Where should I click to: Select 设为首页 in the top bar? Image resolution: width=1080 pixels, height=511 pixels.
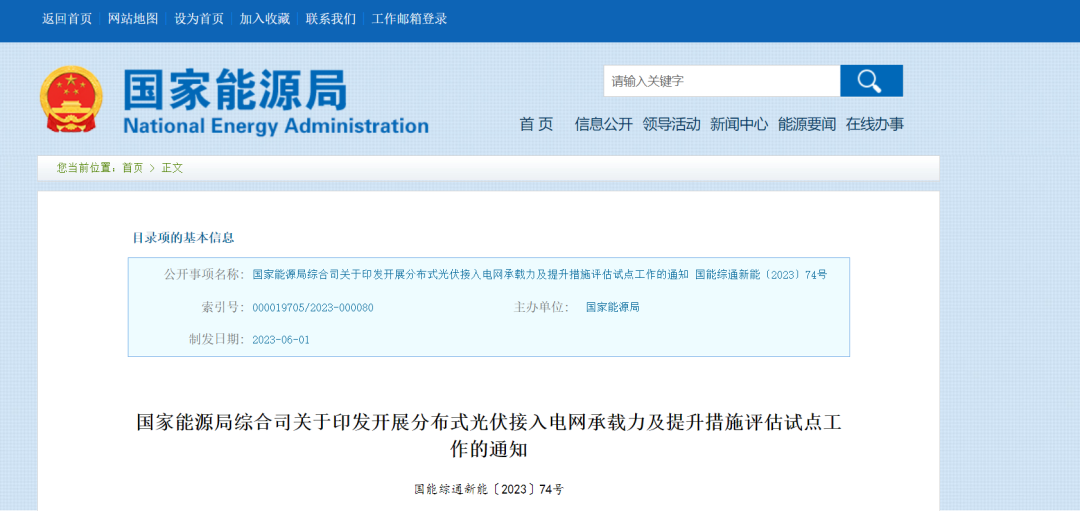pyautogui.click(x=199, y=19)
